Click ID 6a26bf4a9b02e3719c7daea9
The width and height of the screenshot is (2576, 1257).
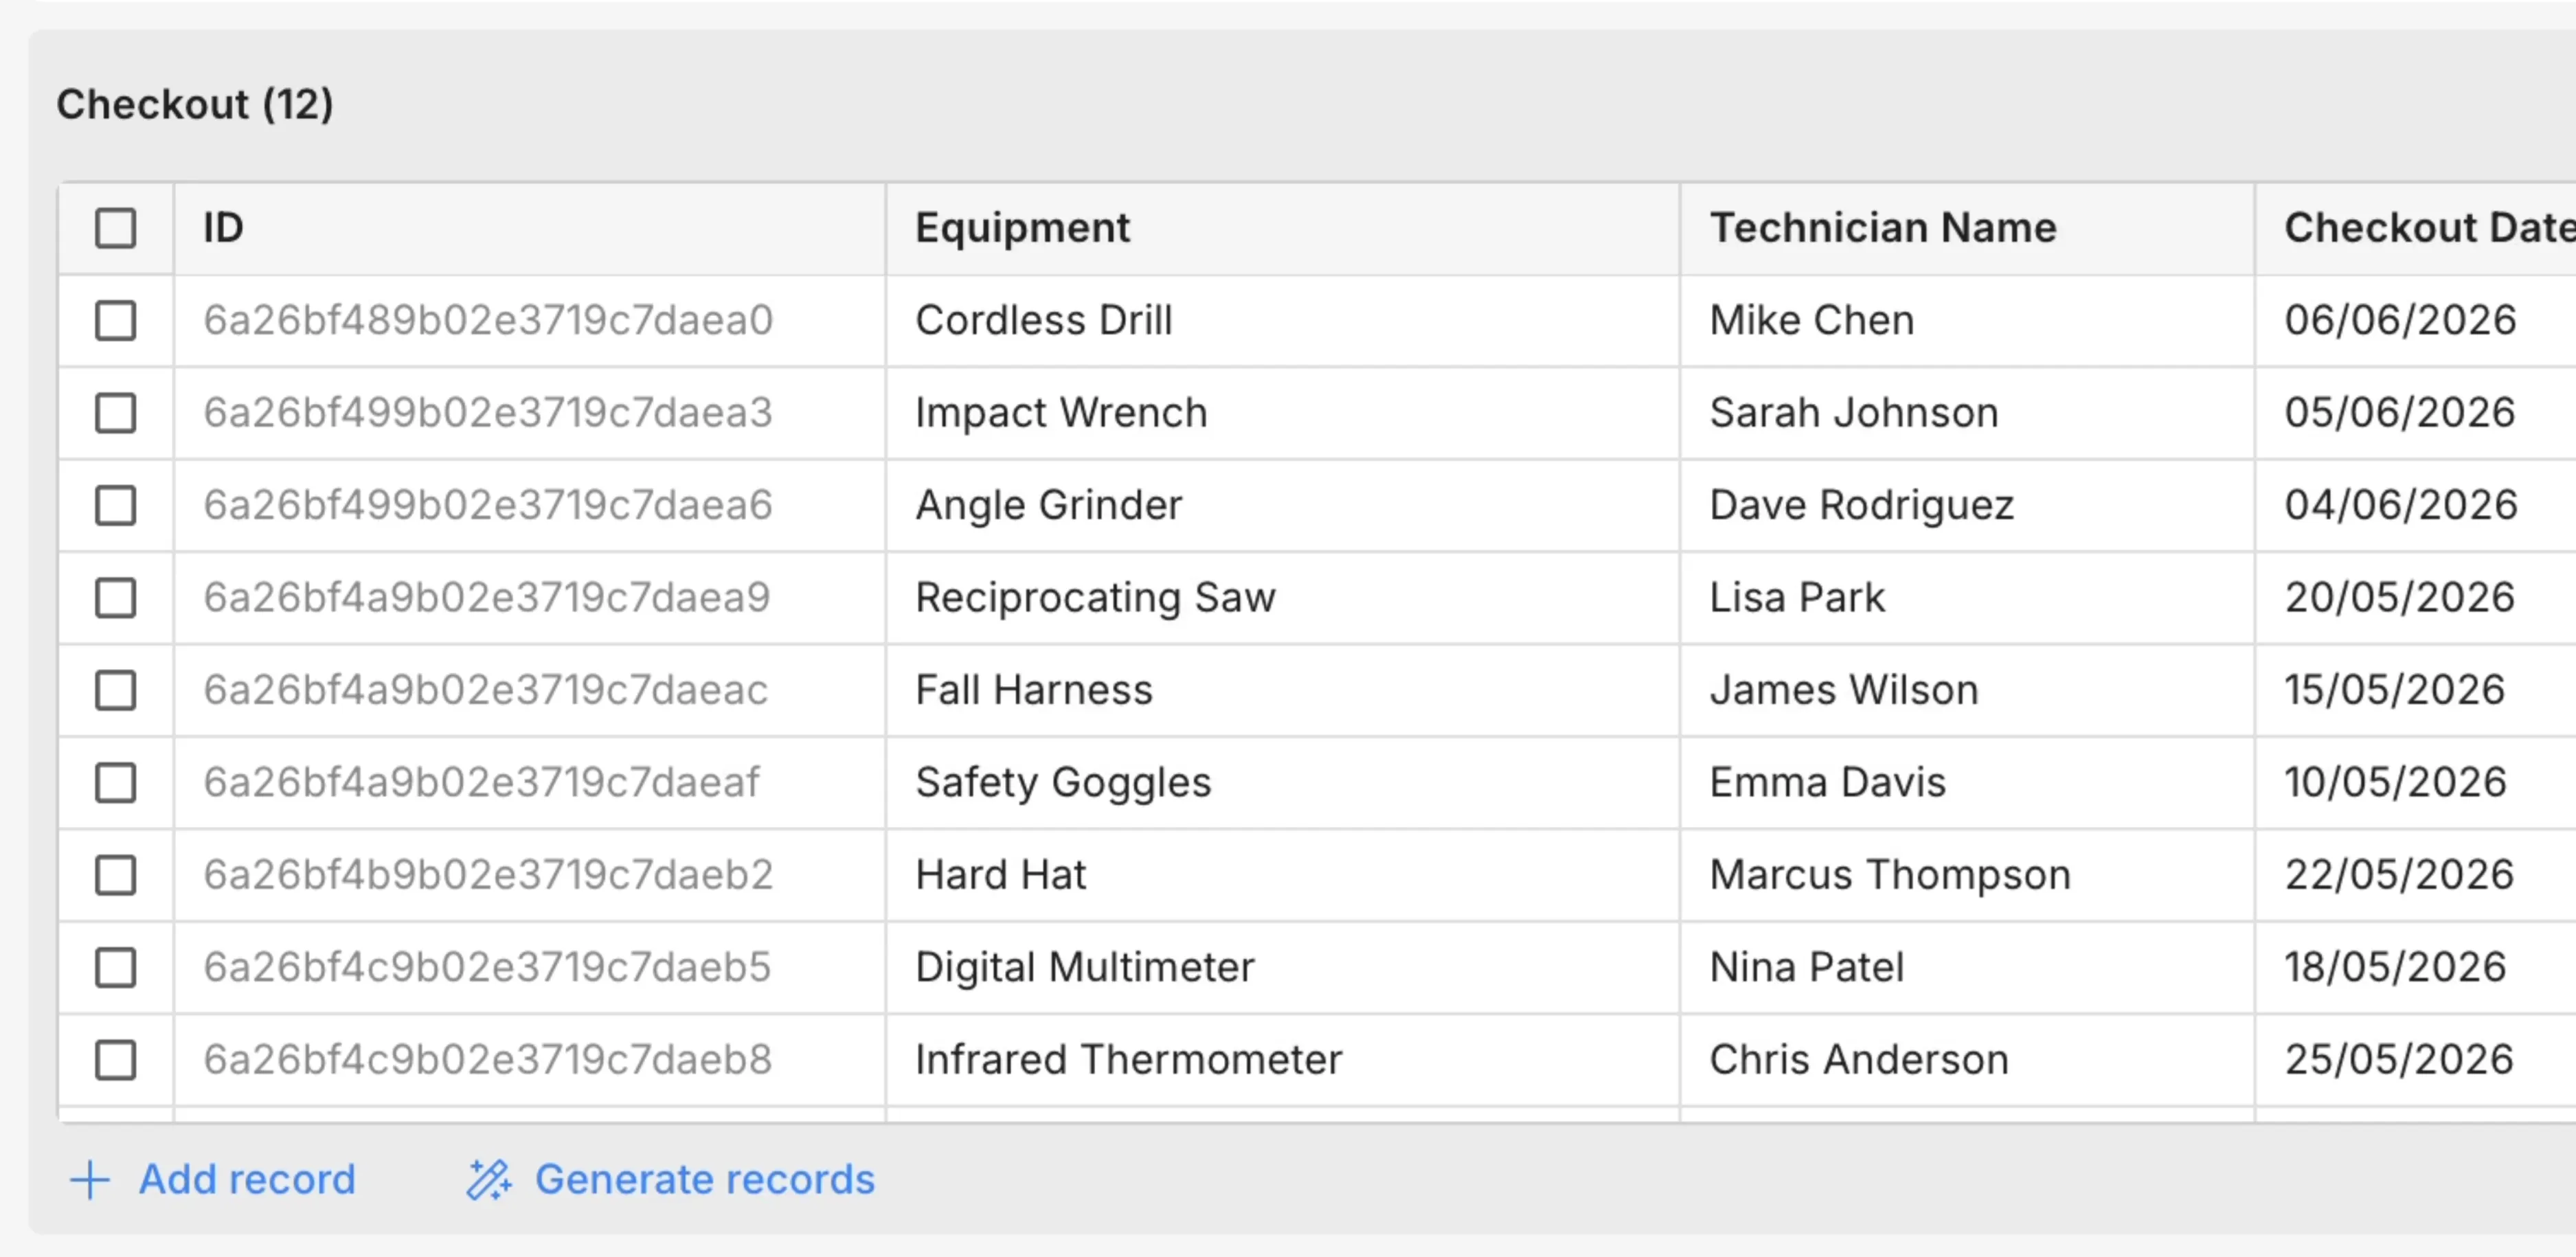pyautogui.click(x=487, y=598)
